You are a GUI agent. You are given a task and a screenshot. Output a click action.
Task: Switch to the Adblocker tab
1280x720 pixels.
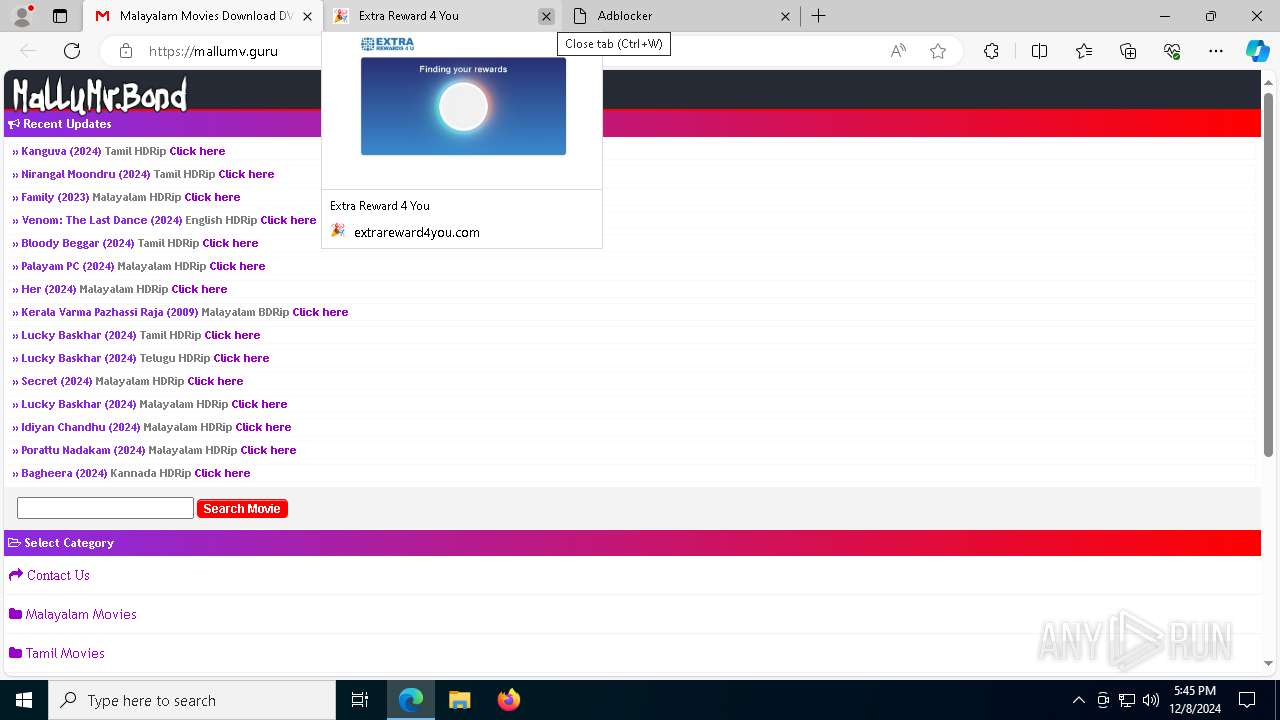[682, 16]
